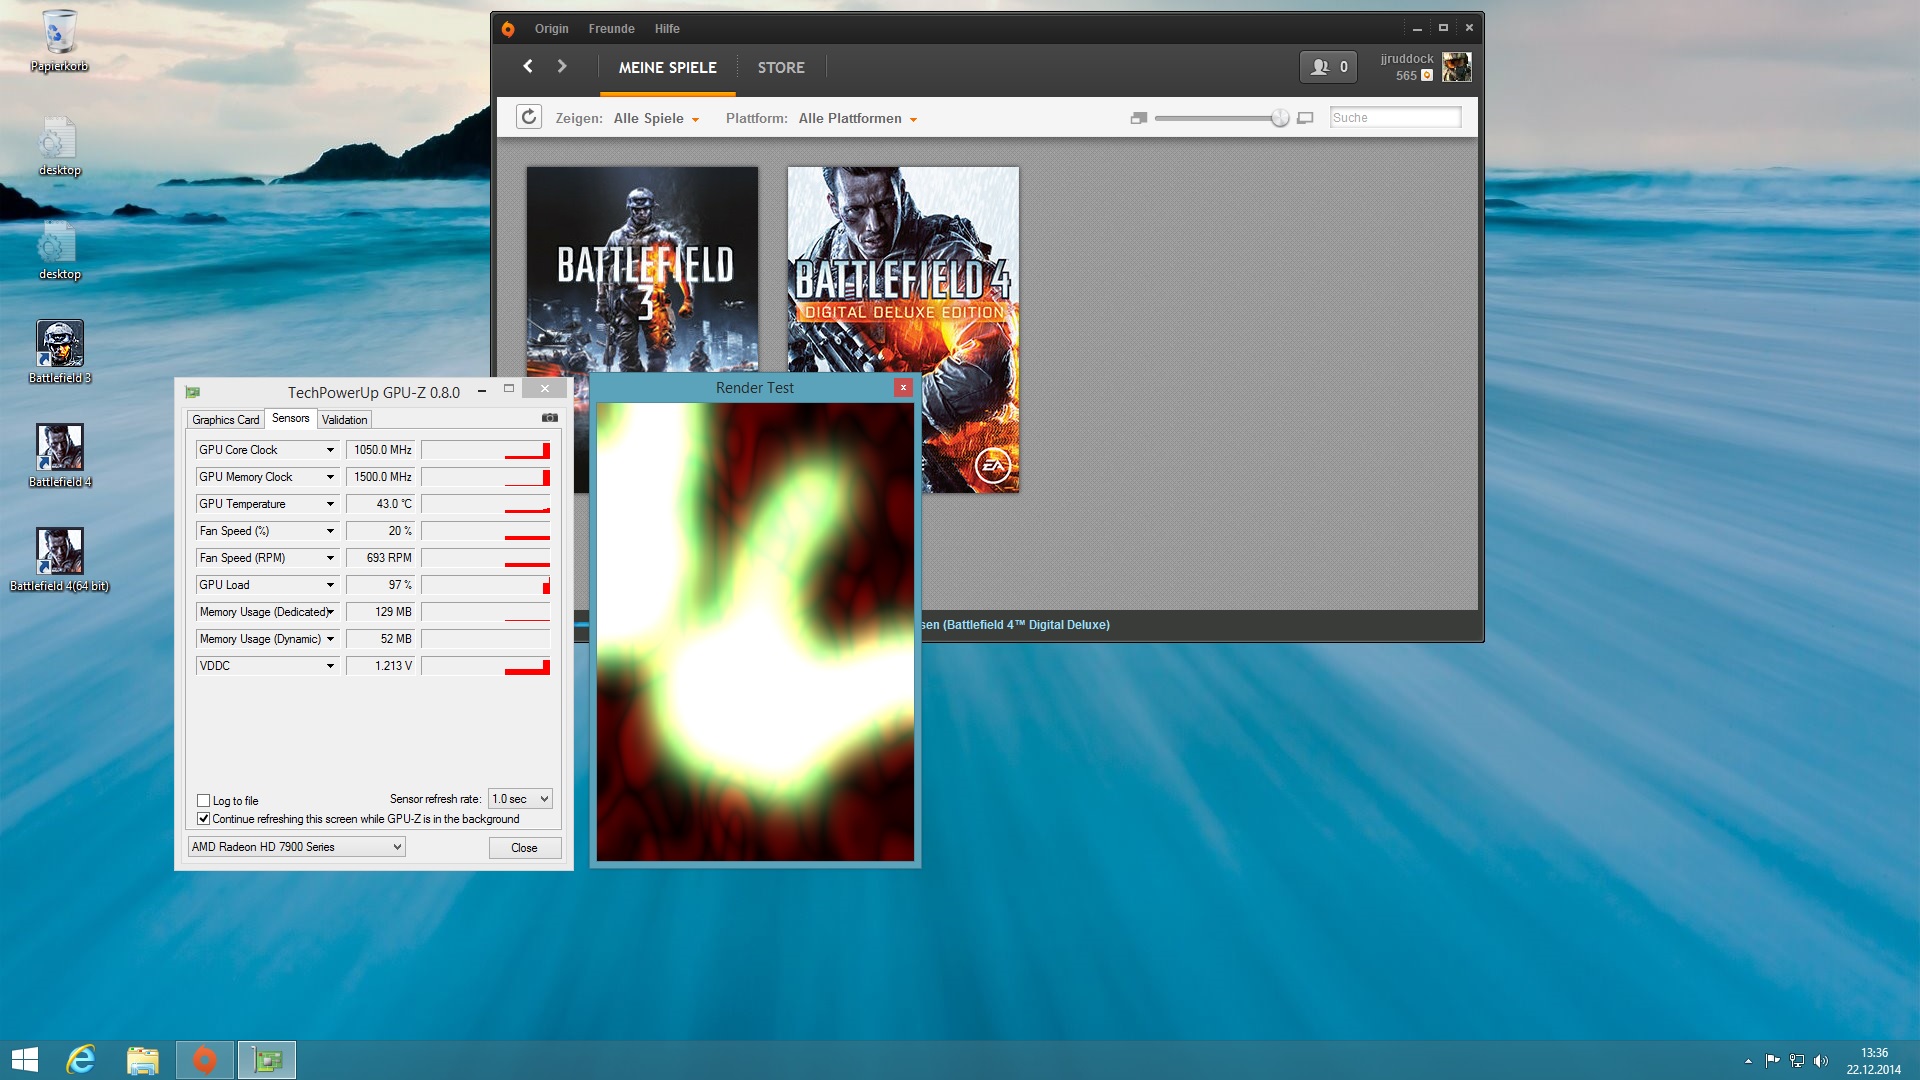Click the Origin refresh library icon
The width and height of the screenshot is (1920, 1080).
coord(529,117)
